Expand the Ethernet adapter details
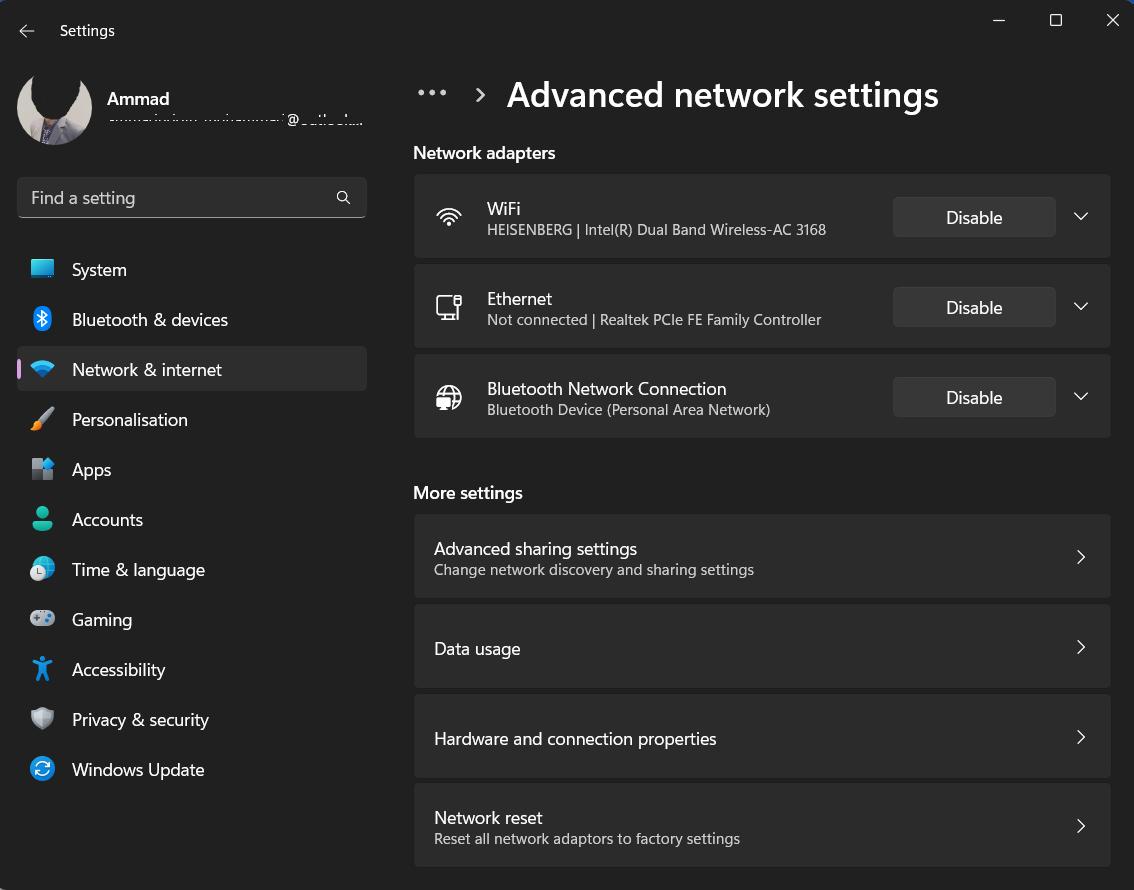Screen dimensions: 1134x890 click(x=1080, y=307)
